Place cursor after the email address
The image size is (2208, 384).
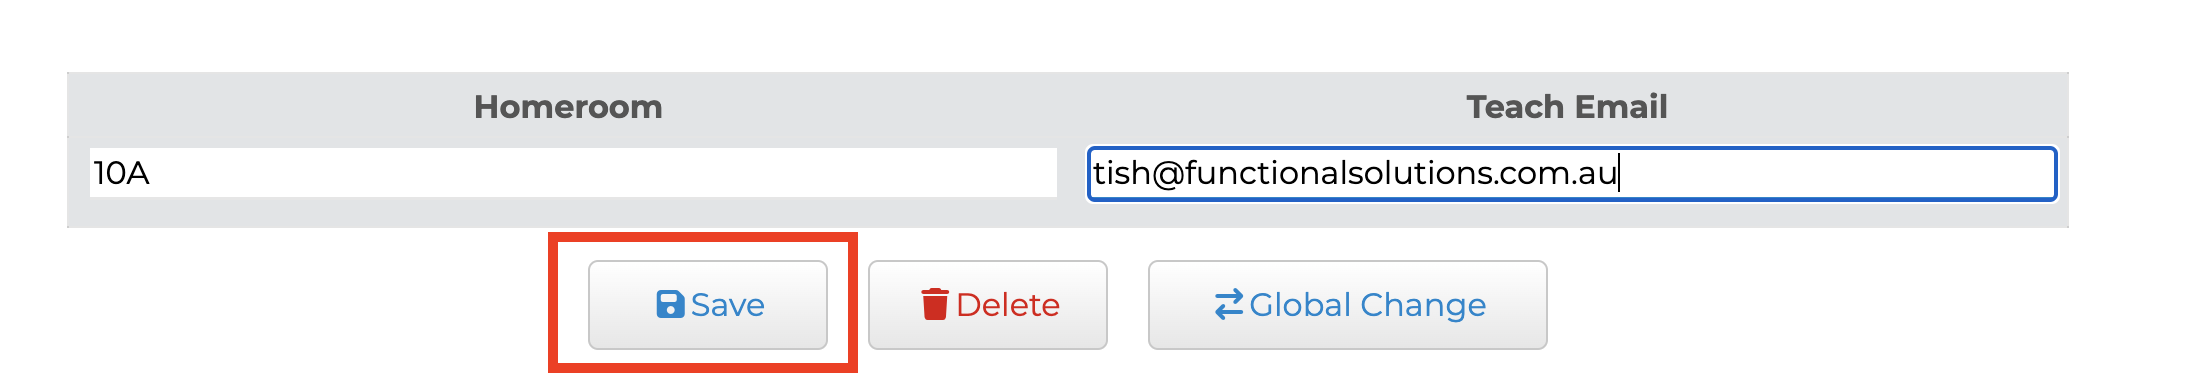point(1619,174)
